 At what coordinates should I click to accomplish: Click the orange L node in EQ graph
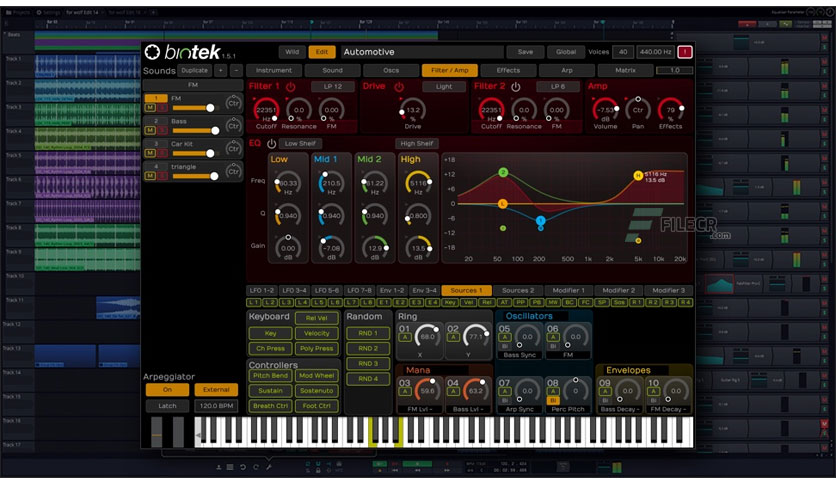pos(502,204)
